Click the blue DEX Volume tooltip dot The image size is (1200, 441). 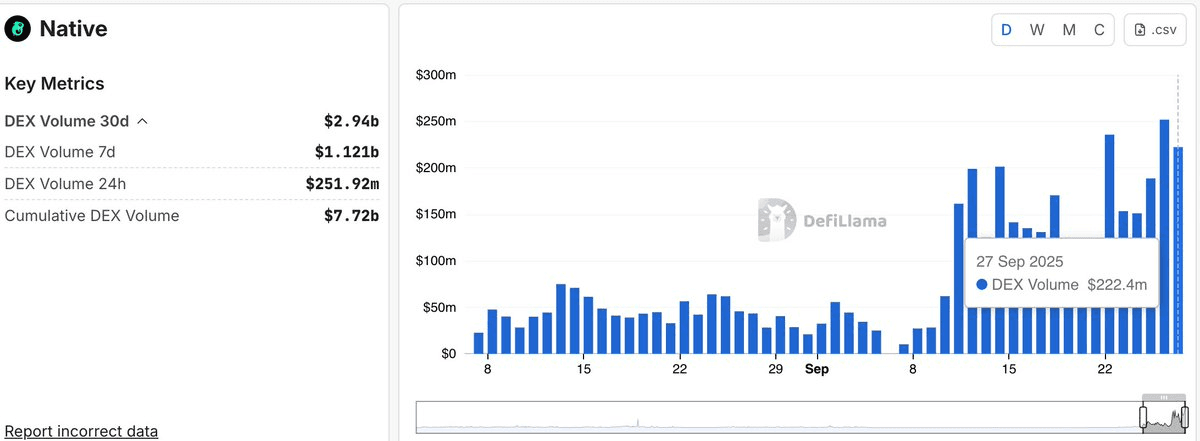(981, 285)
